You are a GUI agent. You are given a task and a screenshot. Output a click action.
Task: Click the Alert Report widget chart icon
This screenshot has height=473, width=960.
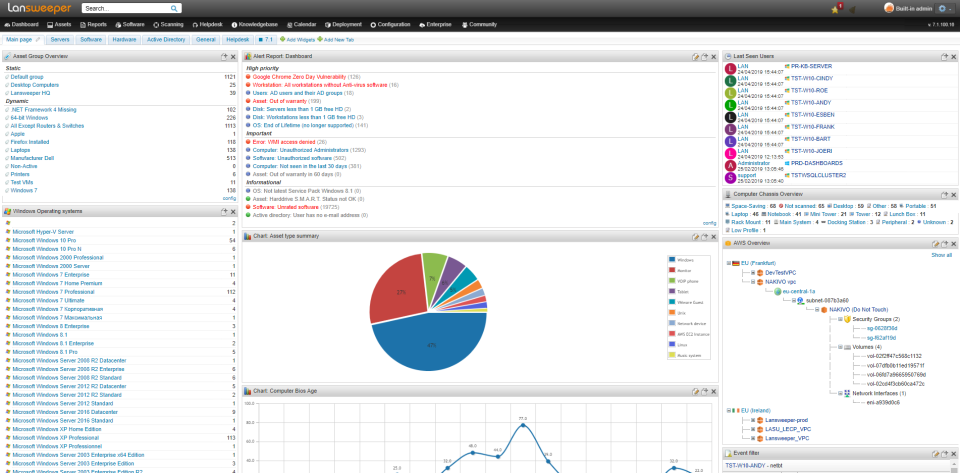[248, 56]
